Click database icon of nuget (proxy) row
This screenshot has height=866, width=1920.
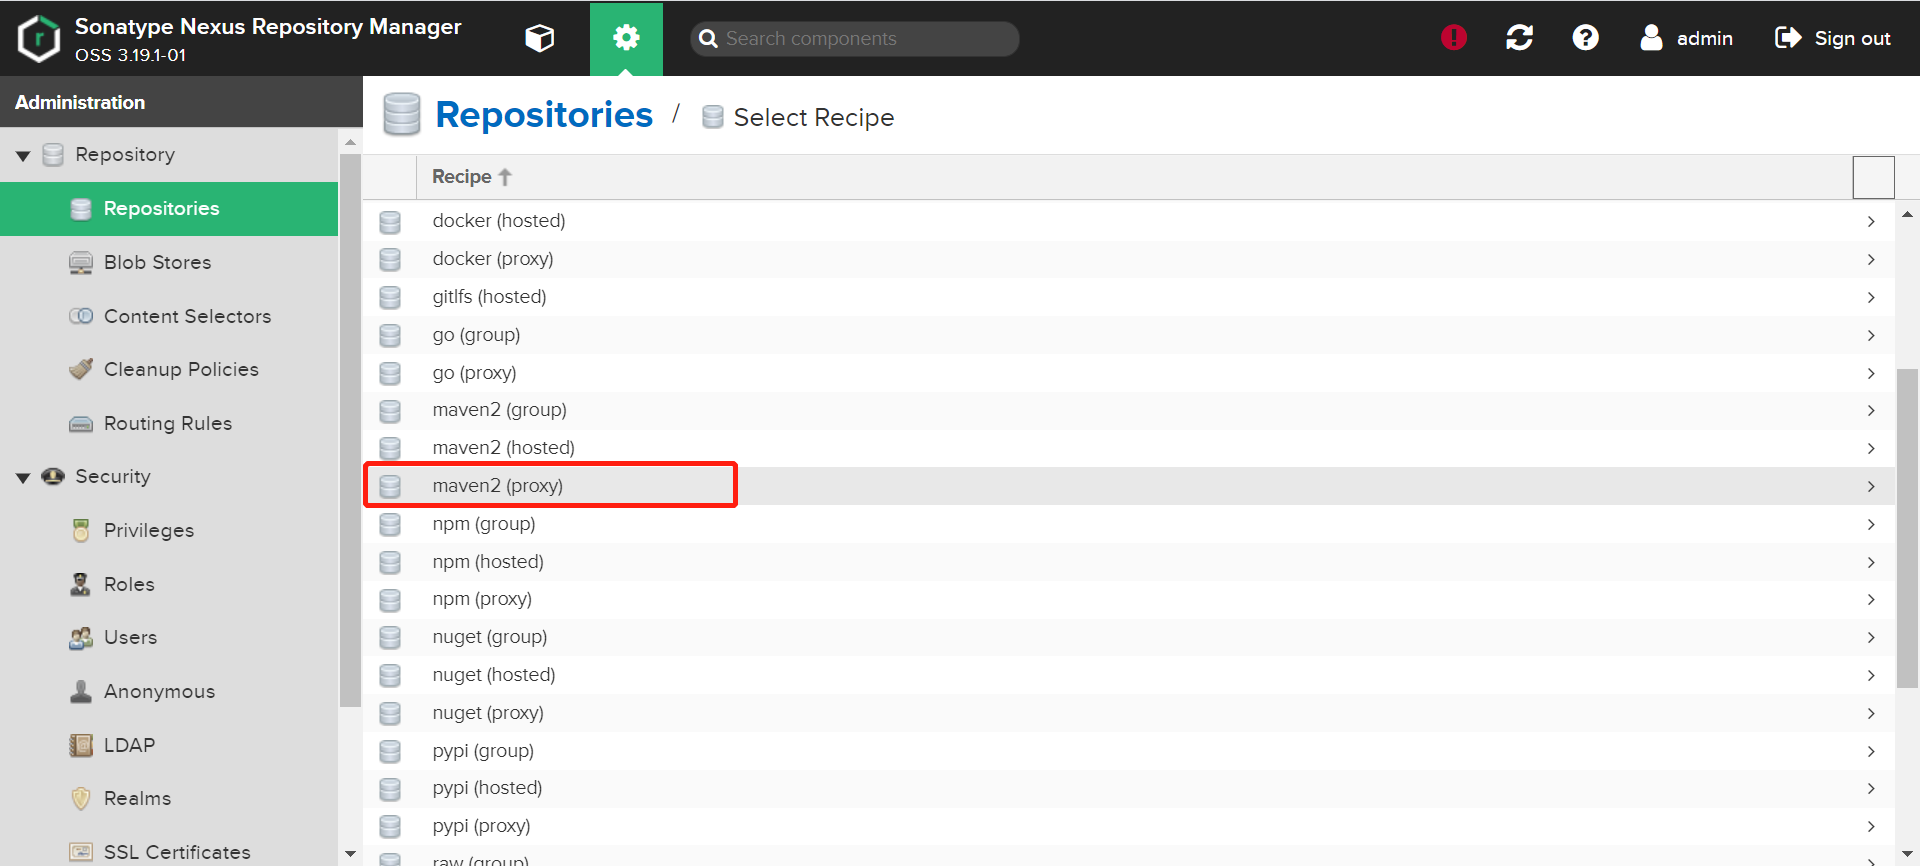pos(390,713)
